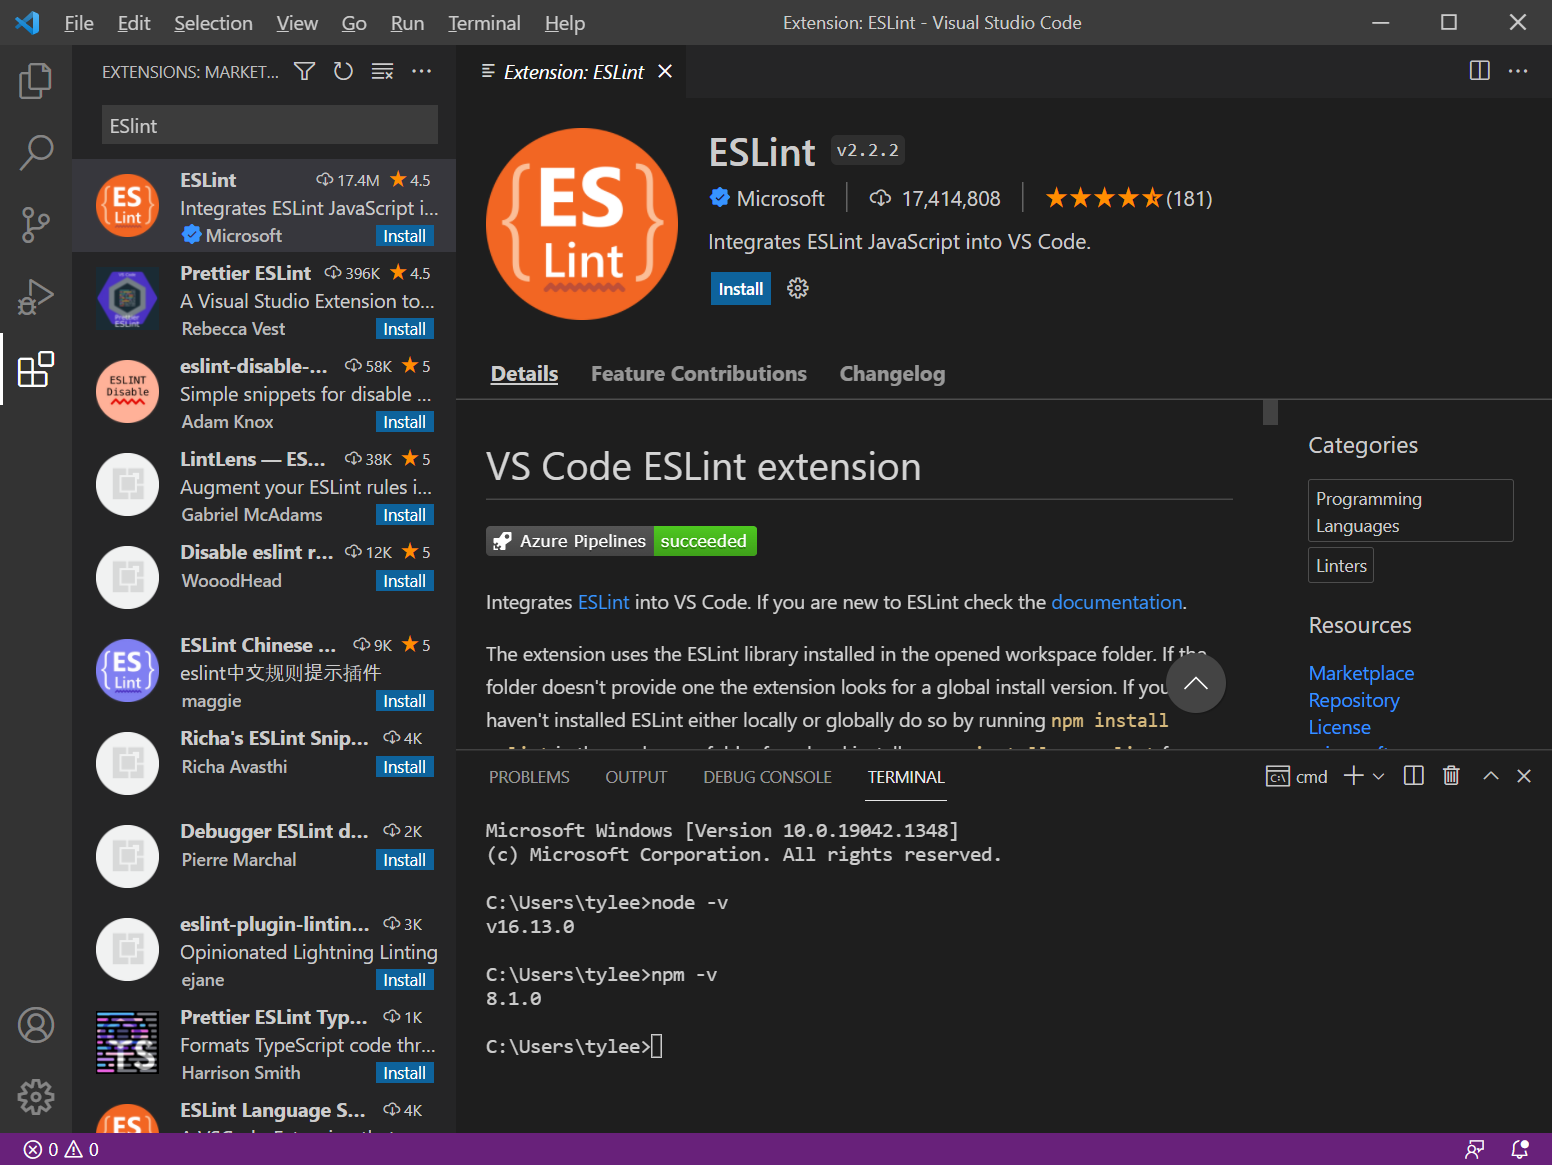This screenshot has width=1552, height=1165.
Task: Open the Repository resource link
Action: (x=1354, y=700)
